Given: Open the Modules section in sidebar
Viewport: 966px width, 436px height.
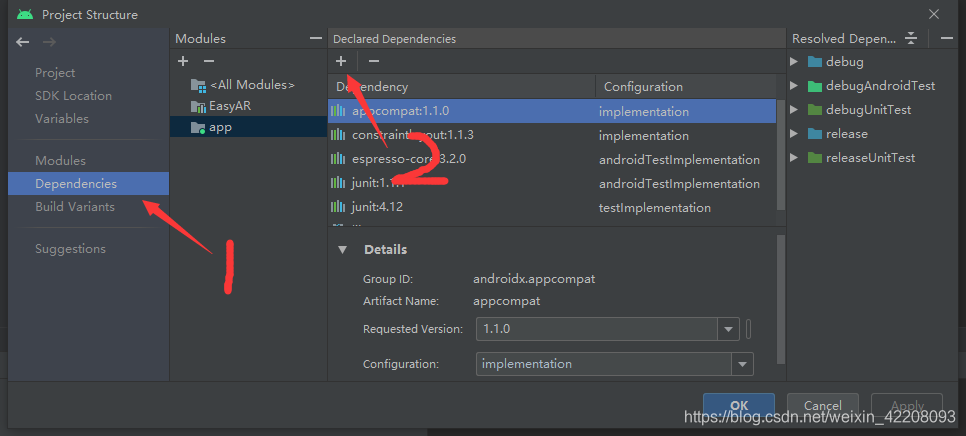Looking at the screenshot, I should point(60,161).
